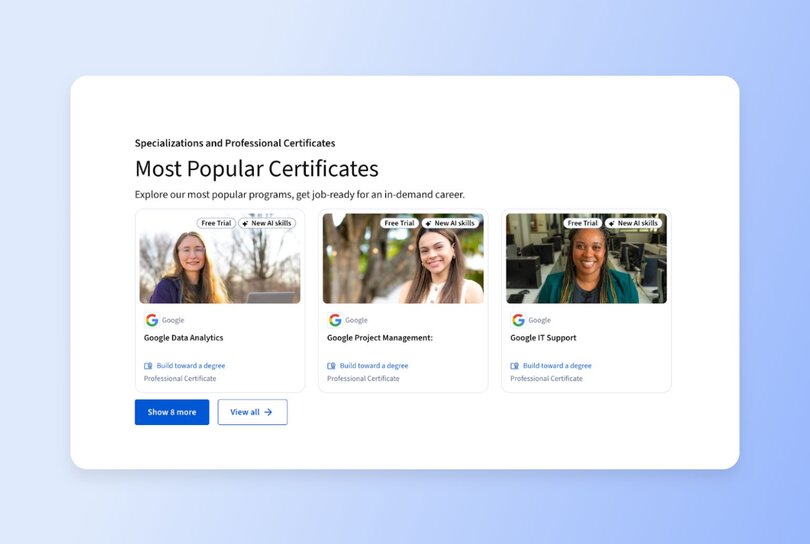Image resolution: width=810 pixels, height=544 pixels.
Task: Click Google provider name on IT Support card
Action: (540, 320)
